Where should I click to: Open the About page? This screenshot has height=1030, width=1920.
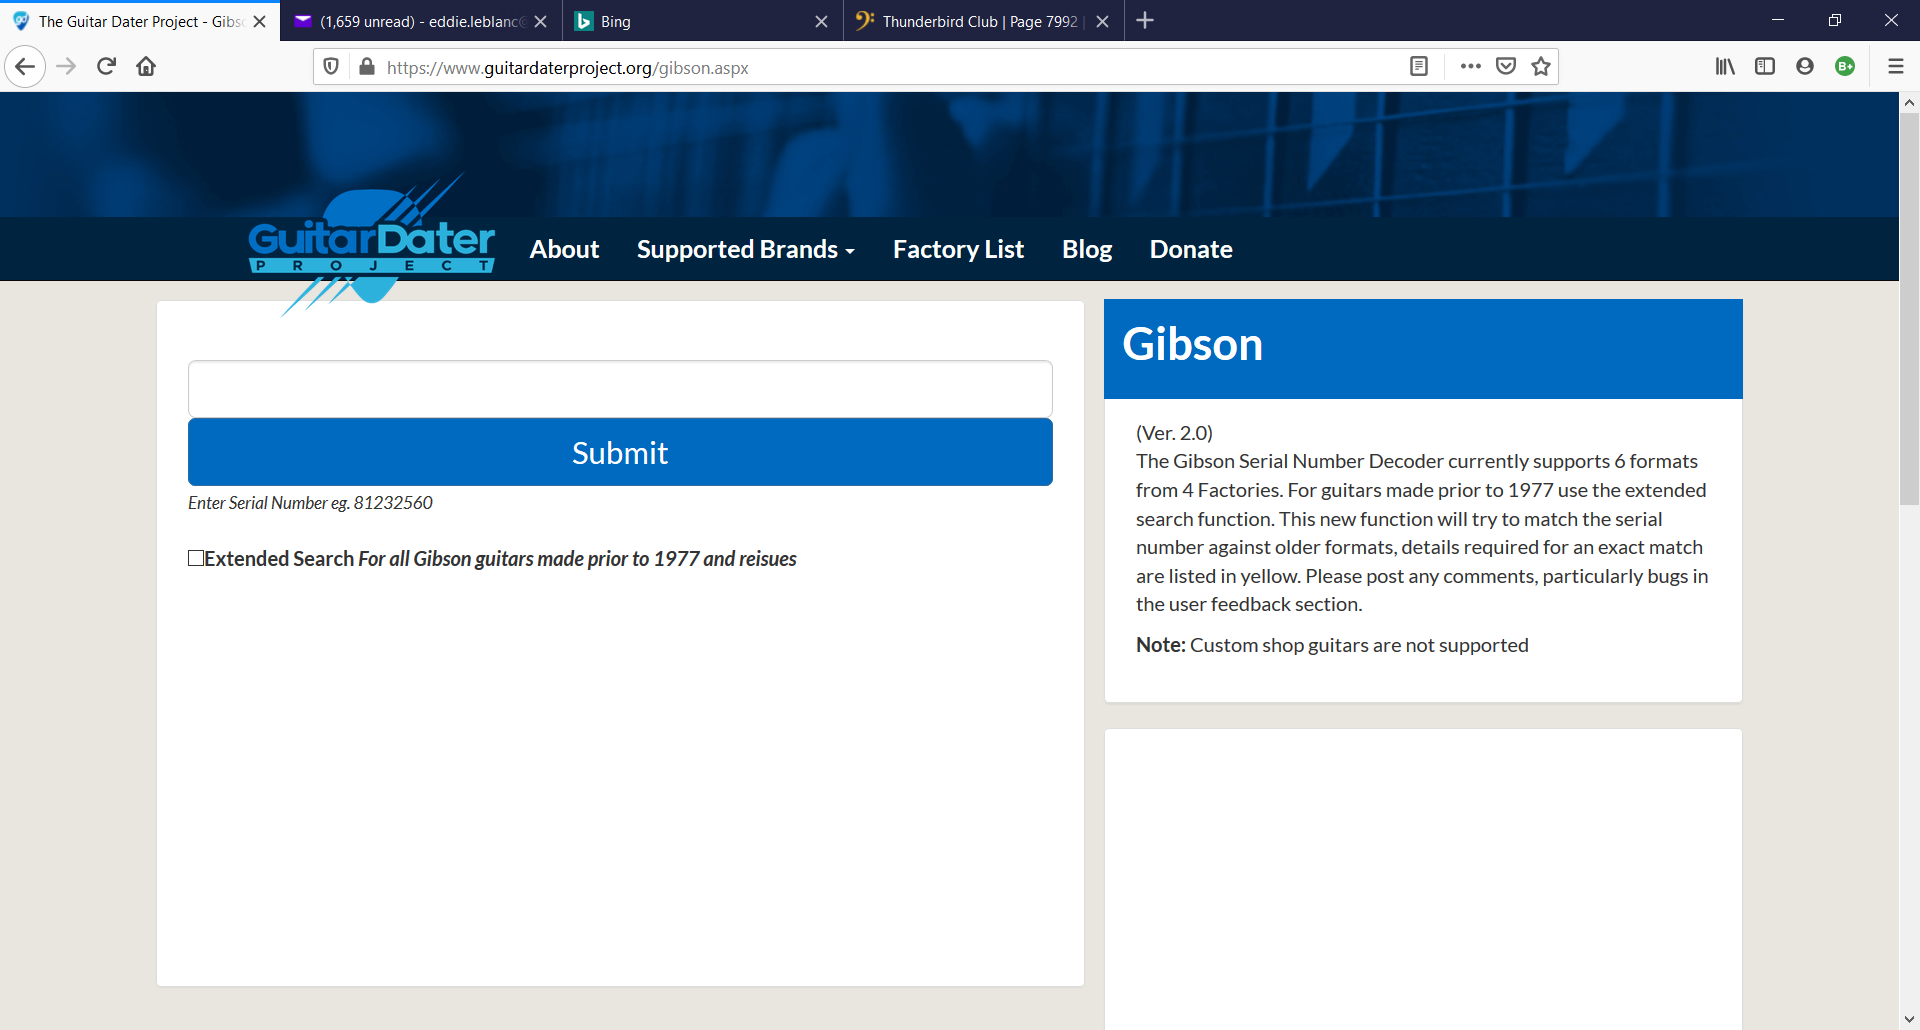click(x=564, y=249)
